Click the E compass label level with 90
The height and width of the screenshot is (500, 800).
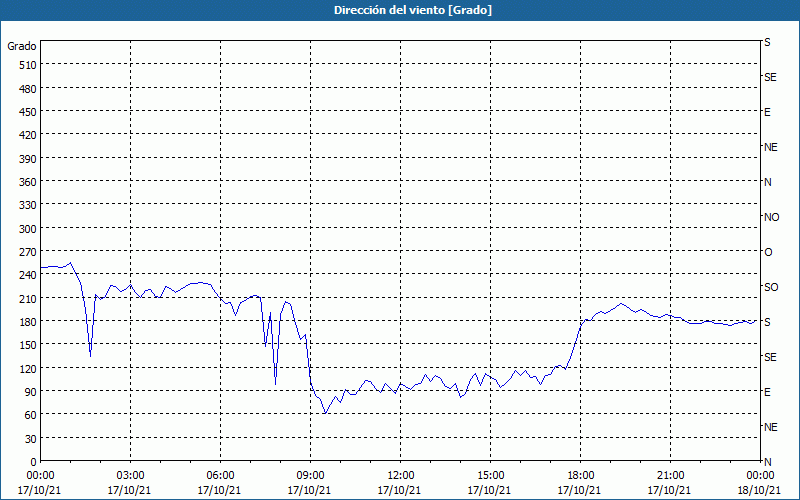point(767,392)
